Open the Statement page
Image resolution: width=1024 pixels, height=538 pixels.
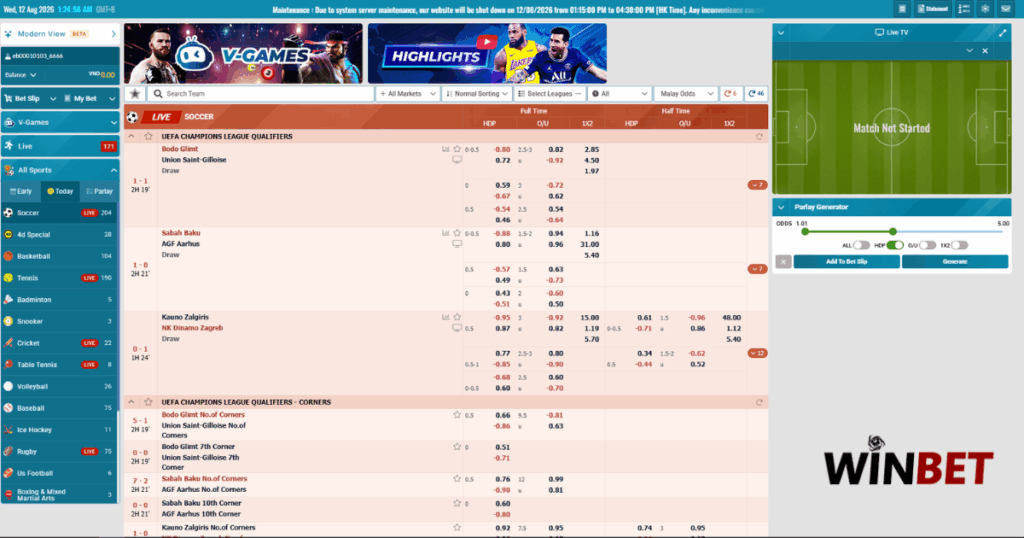coord(933,9)
